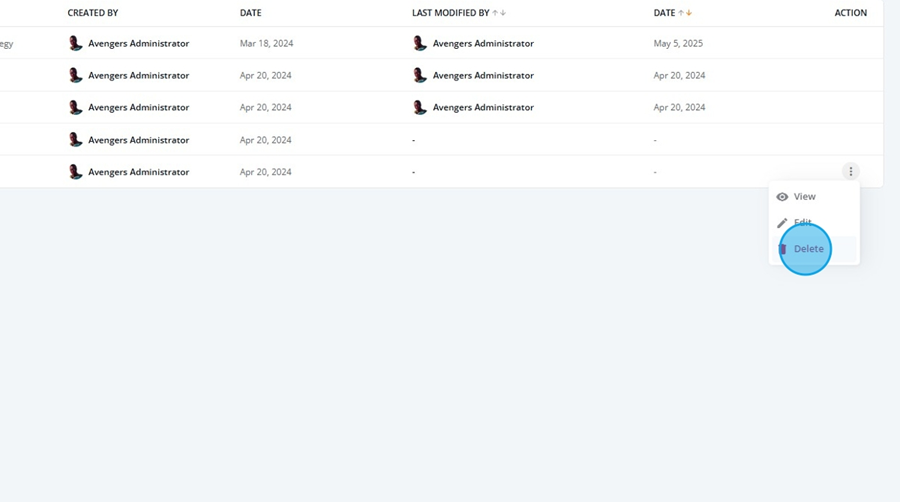Image resolution: width=900 pixels, height=502 pixels.
Task: Click modifier avatar in the May 5, 2025 row
Action: tap(420, 43)
